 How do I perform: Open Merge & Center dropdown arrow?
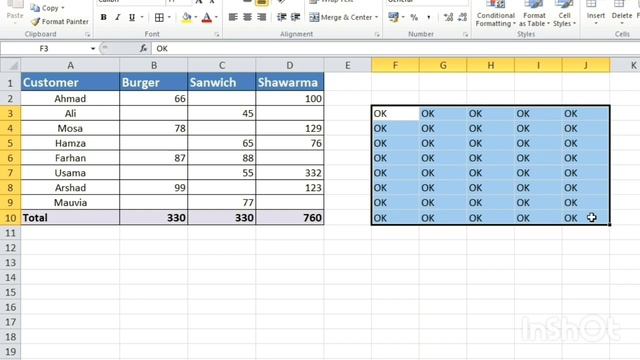[376, 18]
